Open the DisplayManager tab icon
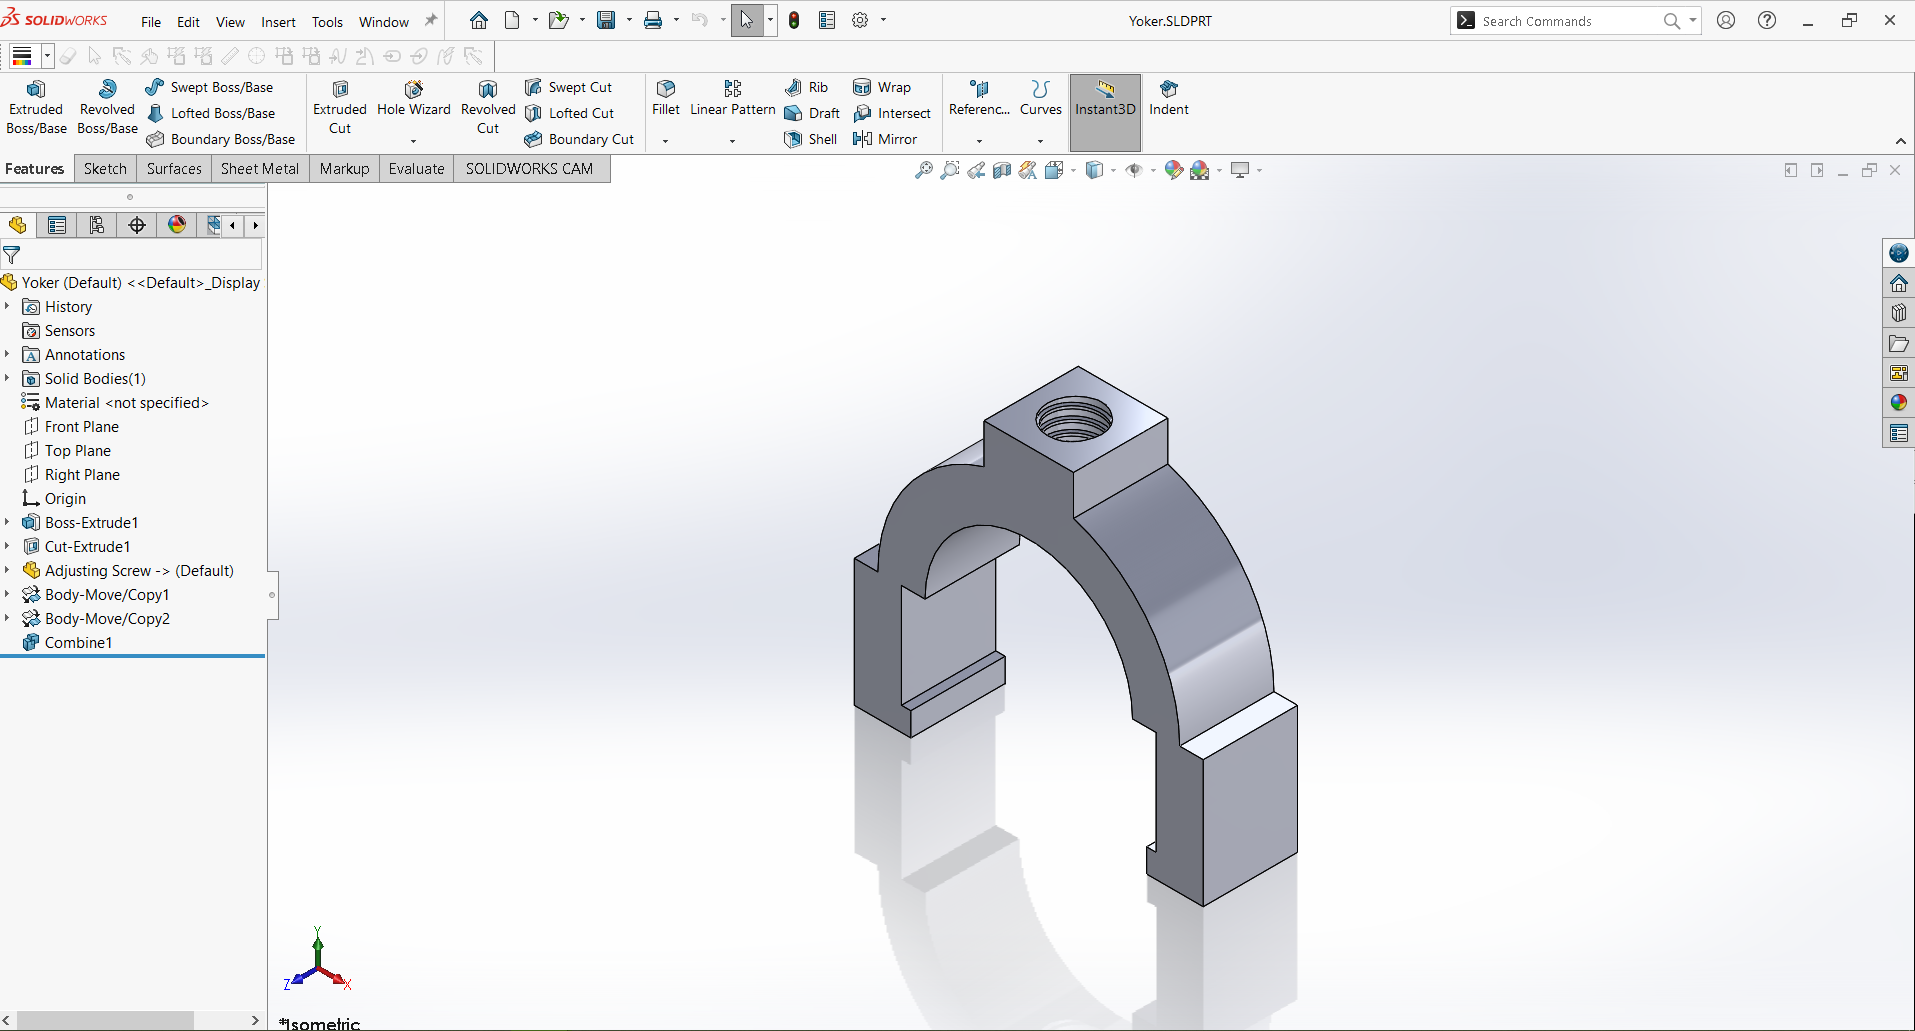 click(177, 225)
